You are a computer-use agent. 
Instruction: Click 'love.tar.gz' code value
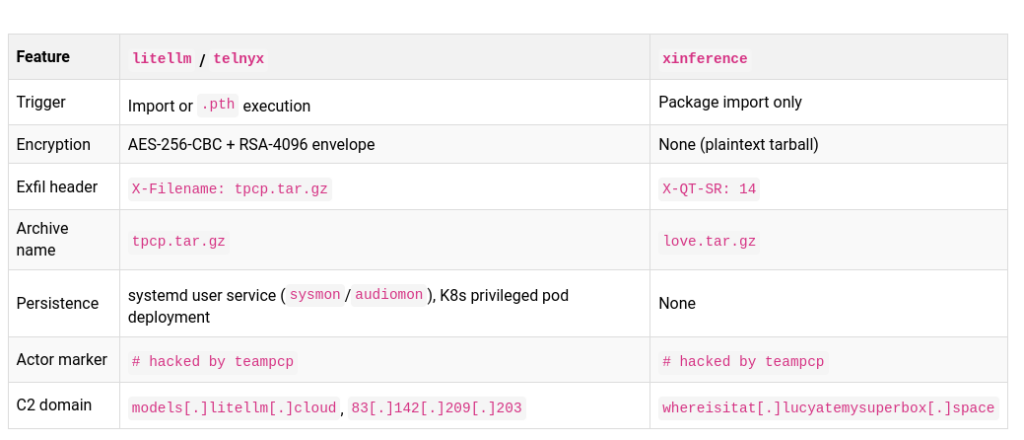tap(709, 242)
